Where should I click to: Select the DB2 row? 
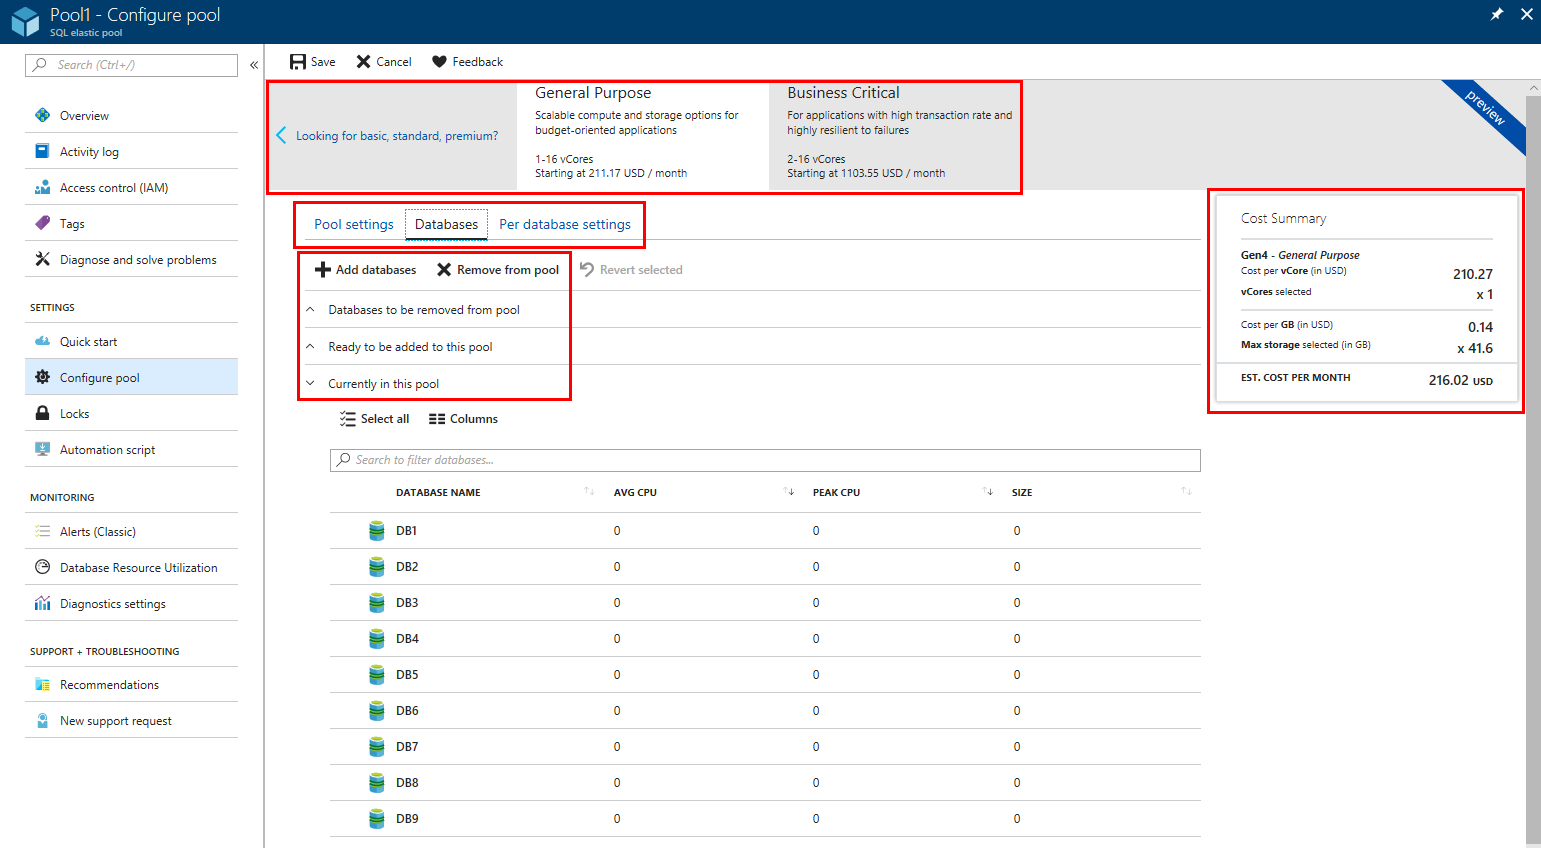point(765,567)
